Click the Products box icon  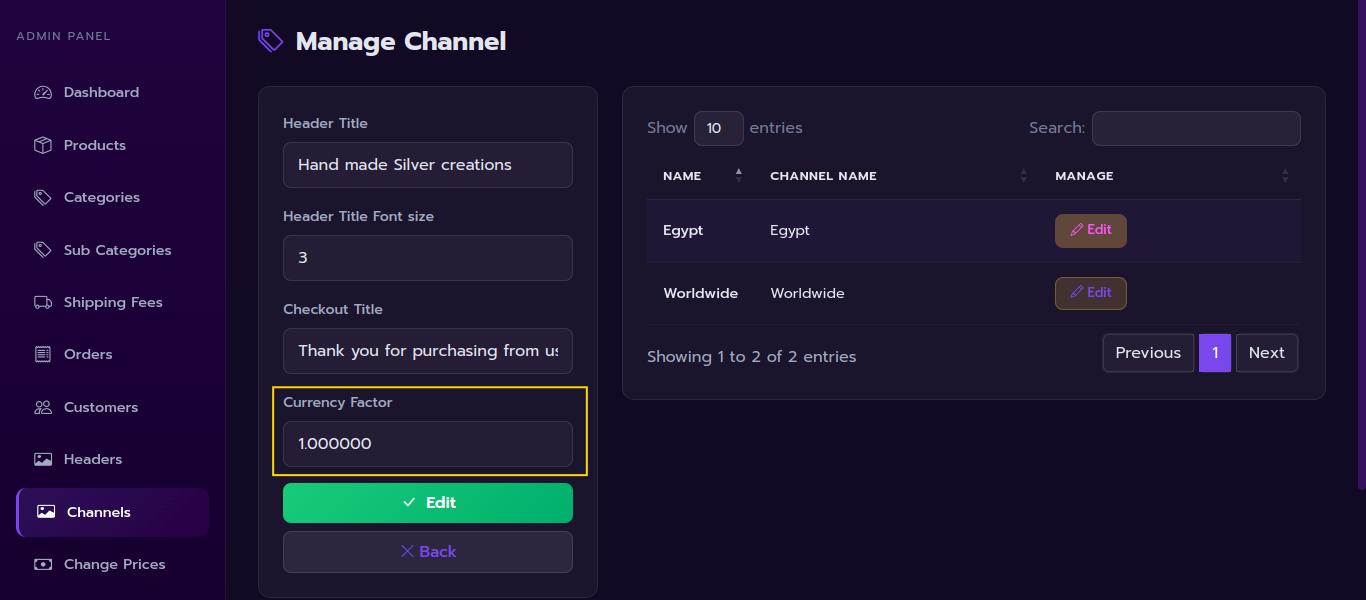point(42,145)
